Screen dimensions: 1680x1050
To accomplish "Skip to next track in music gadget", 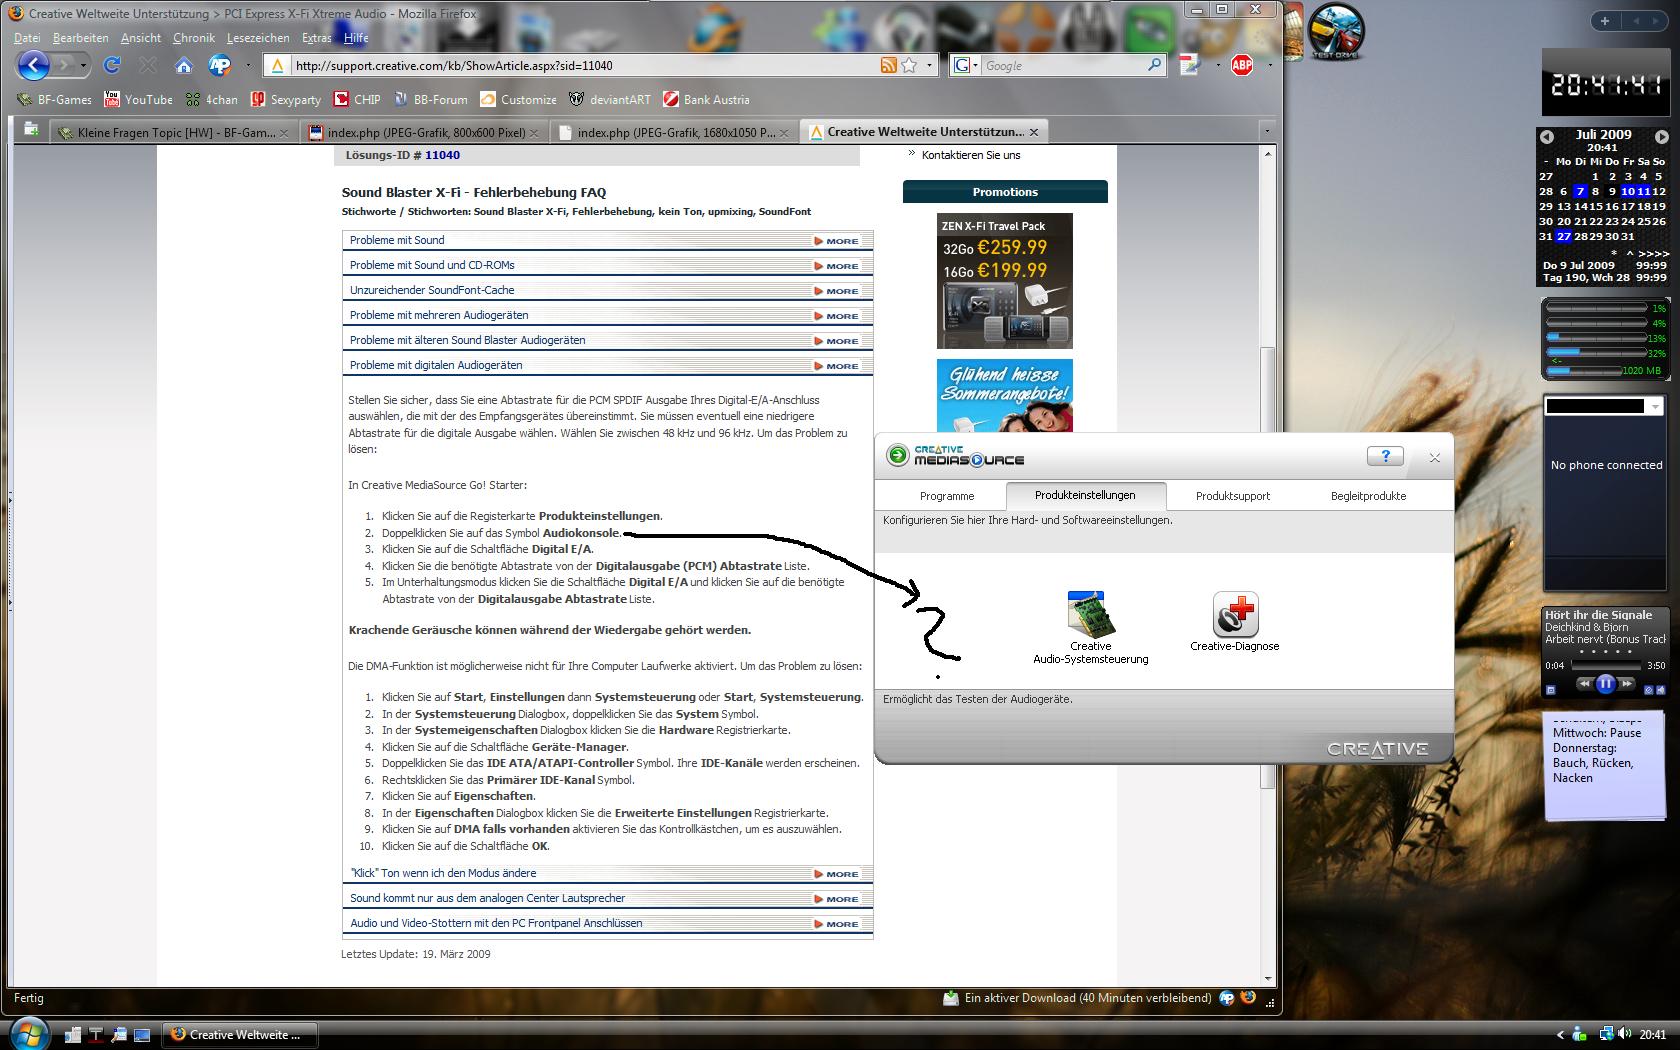I will pos(1626,684).
